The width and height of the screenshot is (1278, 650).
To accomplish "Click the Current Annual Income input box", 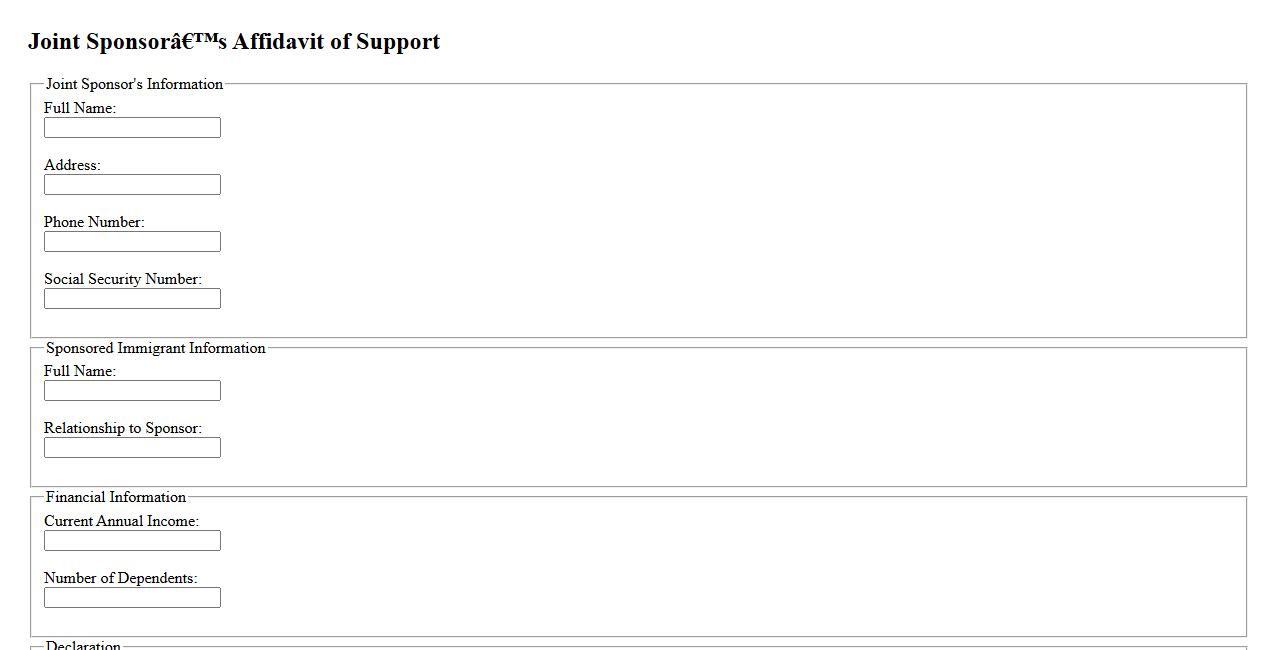I will (132, 541).
